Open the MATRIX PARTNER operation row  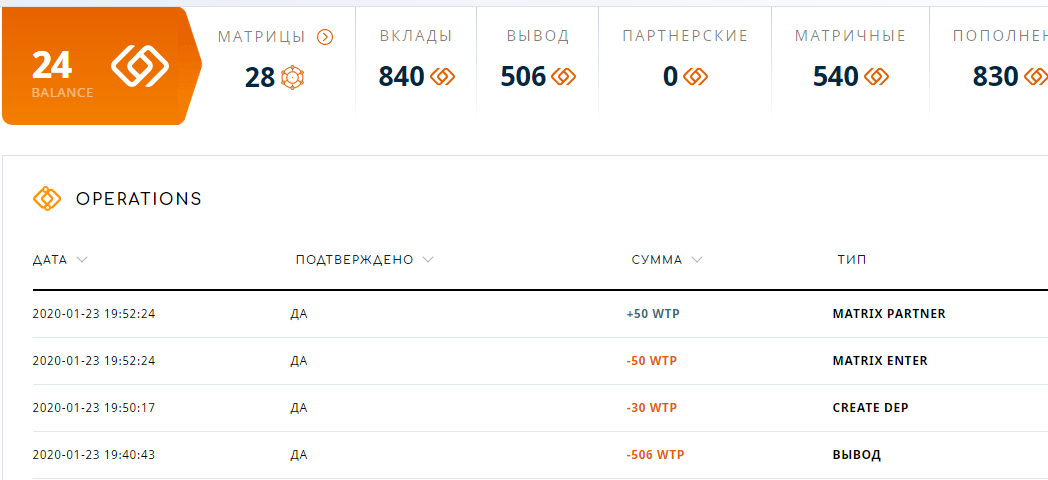[x=540, y=314]
